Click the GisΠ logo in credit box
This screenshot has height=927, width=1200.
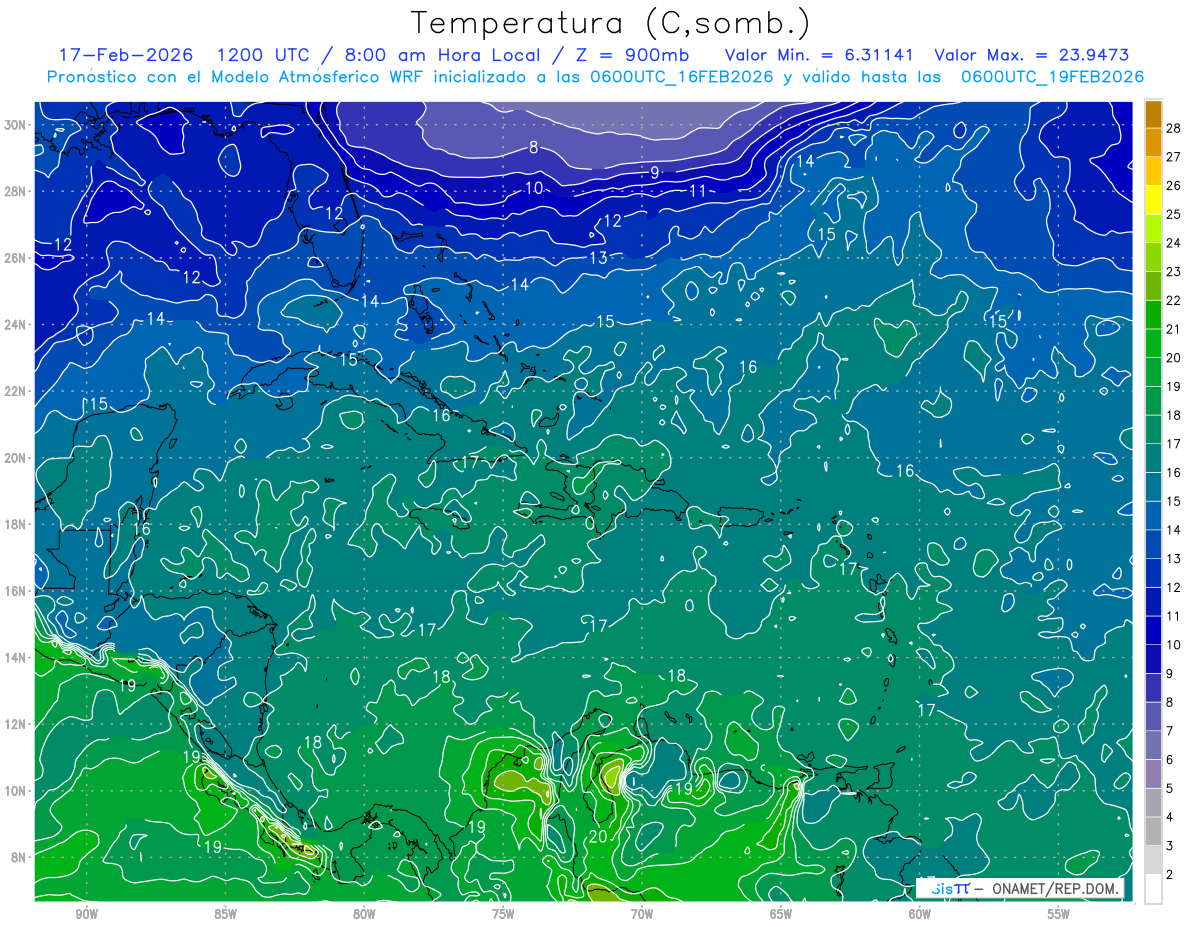(x=949, y=888)
